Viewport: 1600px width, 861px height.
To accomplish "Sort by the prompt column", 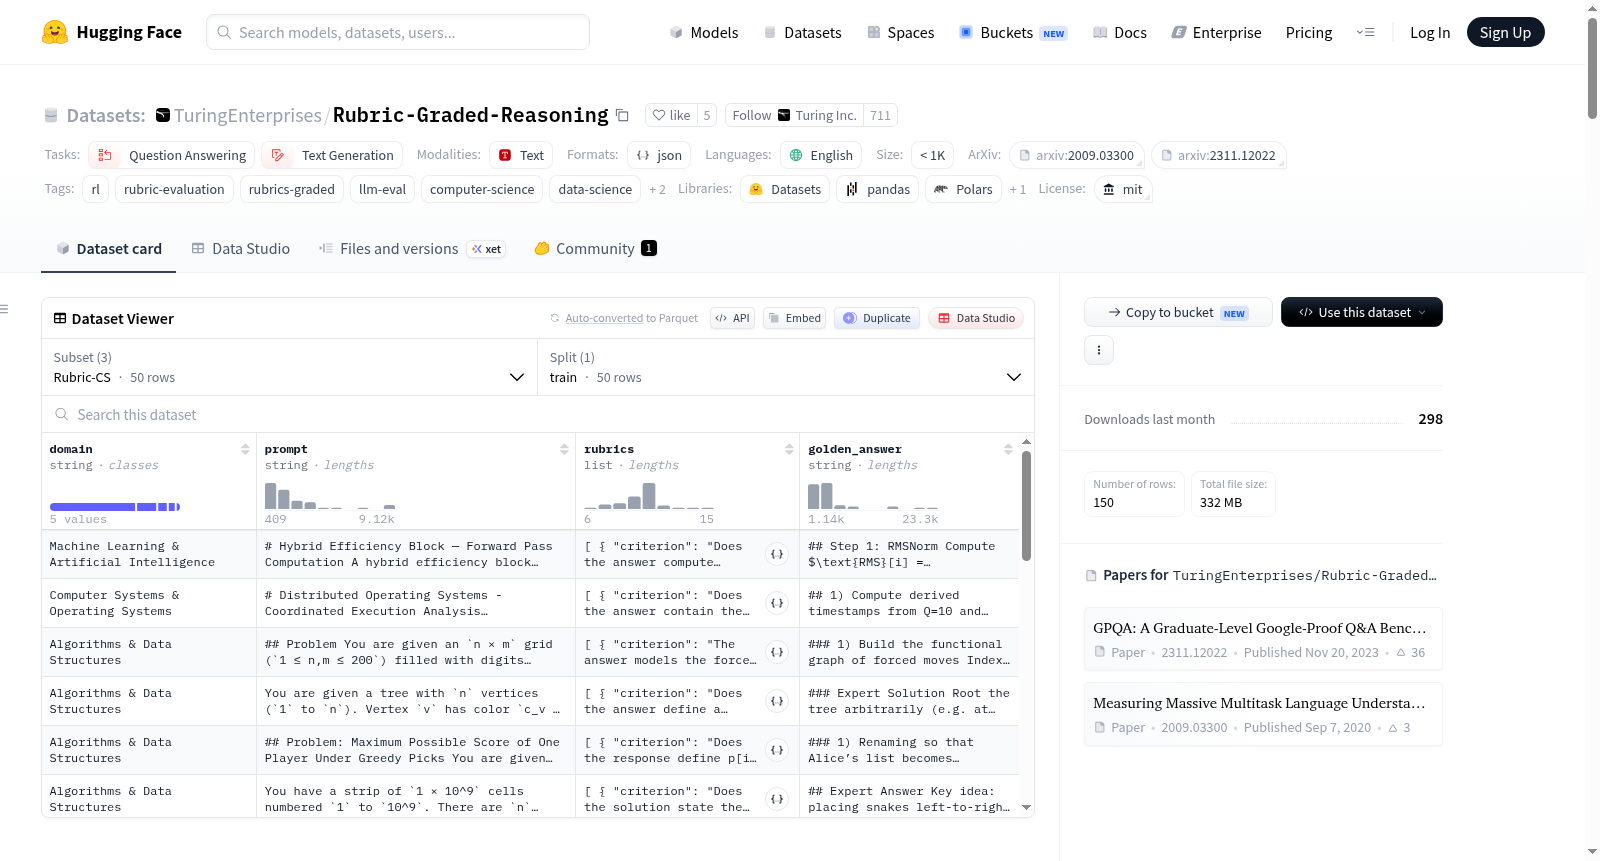I will [564, 449].
